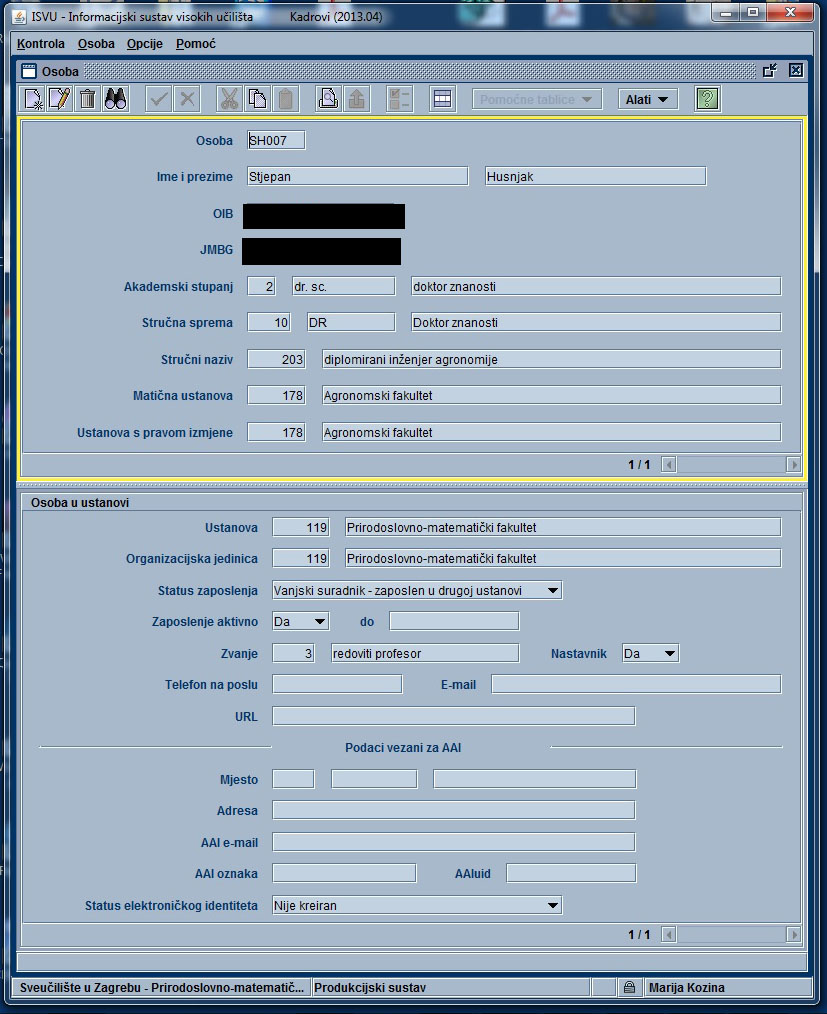Image resolution: width=827 pixels, height=1014 pixels.
Task: Open the Opcije menu
Action: coord(145,43)
